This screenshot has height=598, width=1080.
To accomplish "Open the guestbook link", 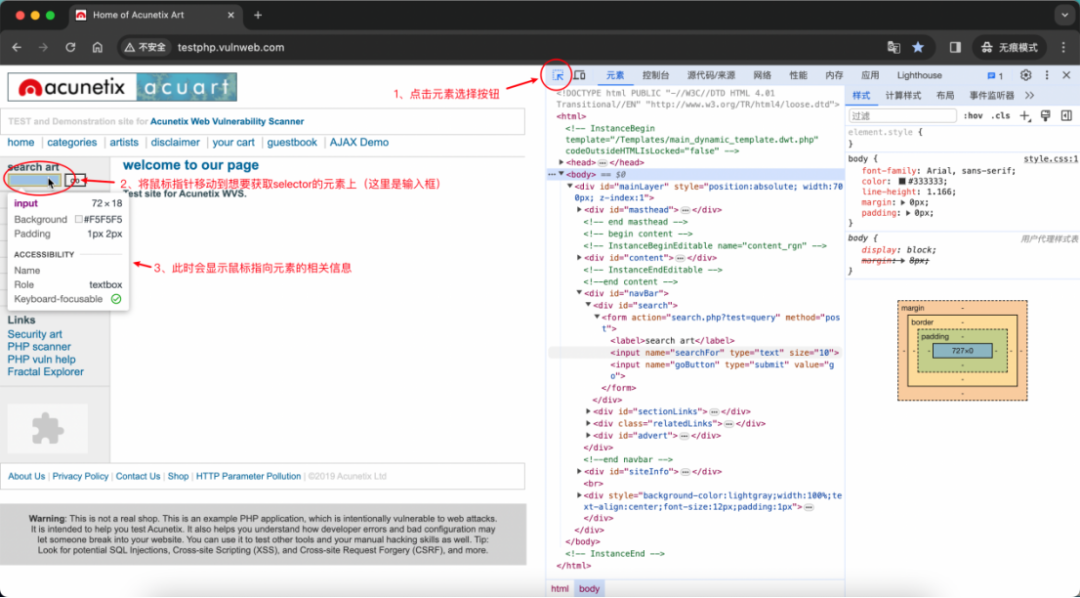I will (292, 142).
